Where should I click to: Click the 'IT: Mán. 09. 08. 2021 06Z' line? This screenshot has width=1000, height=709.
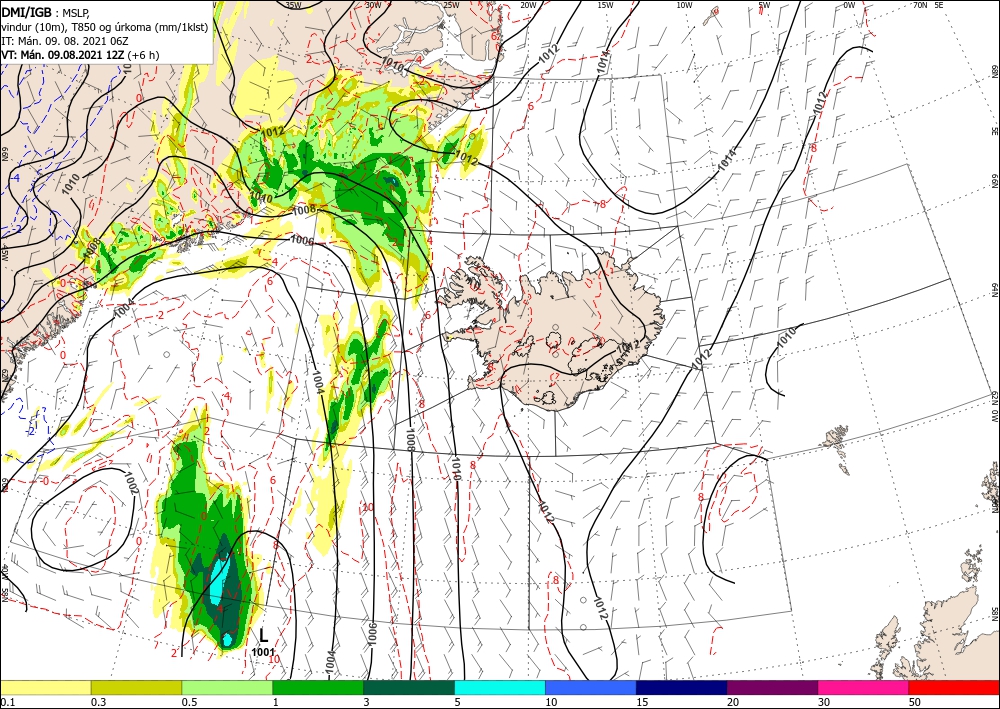point(66,41)
